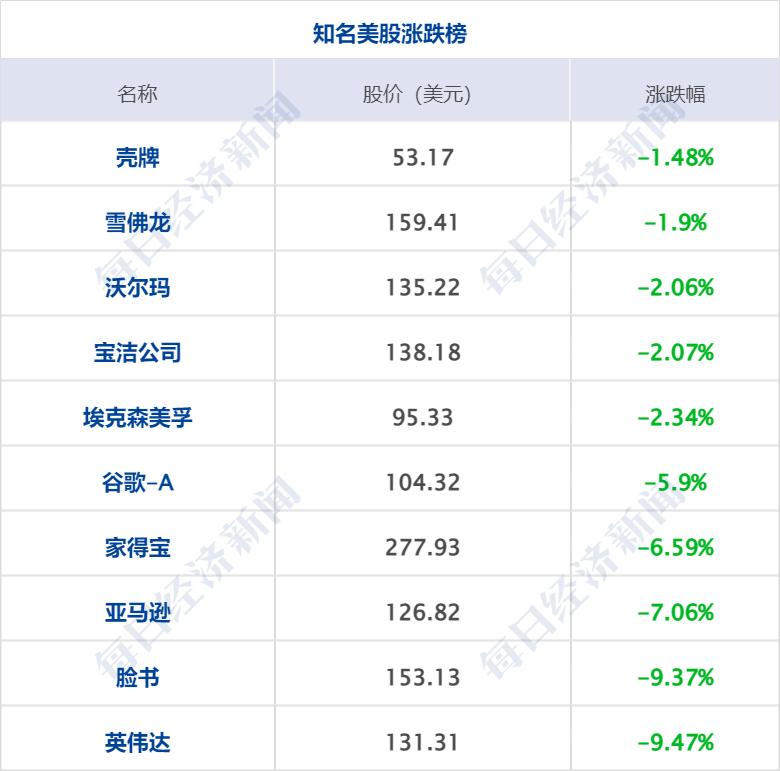Open the 宝洁公司 stock name link
780x771 pixels.
(x=137, y=352)
